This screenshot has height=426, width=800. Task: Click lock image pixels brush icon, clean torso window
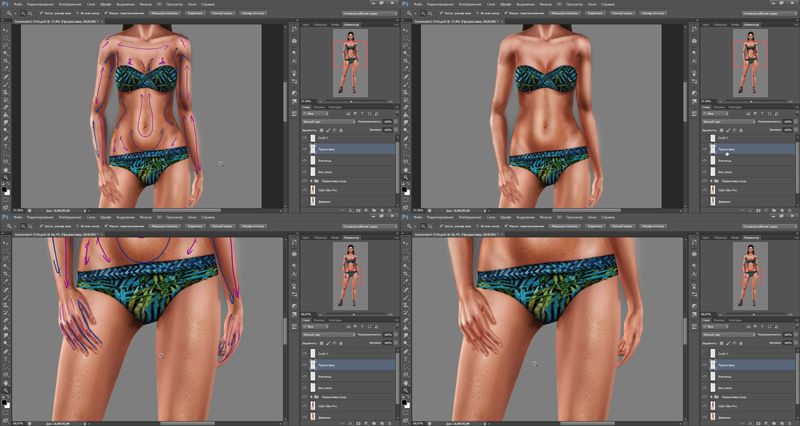point(728,130)
